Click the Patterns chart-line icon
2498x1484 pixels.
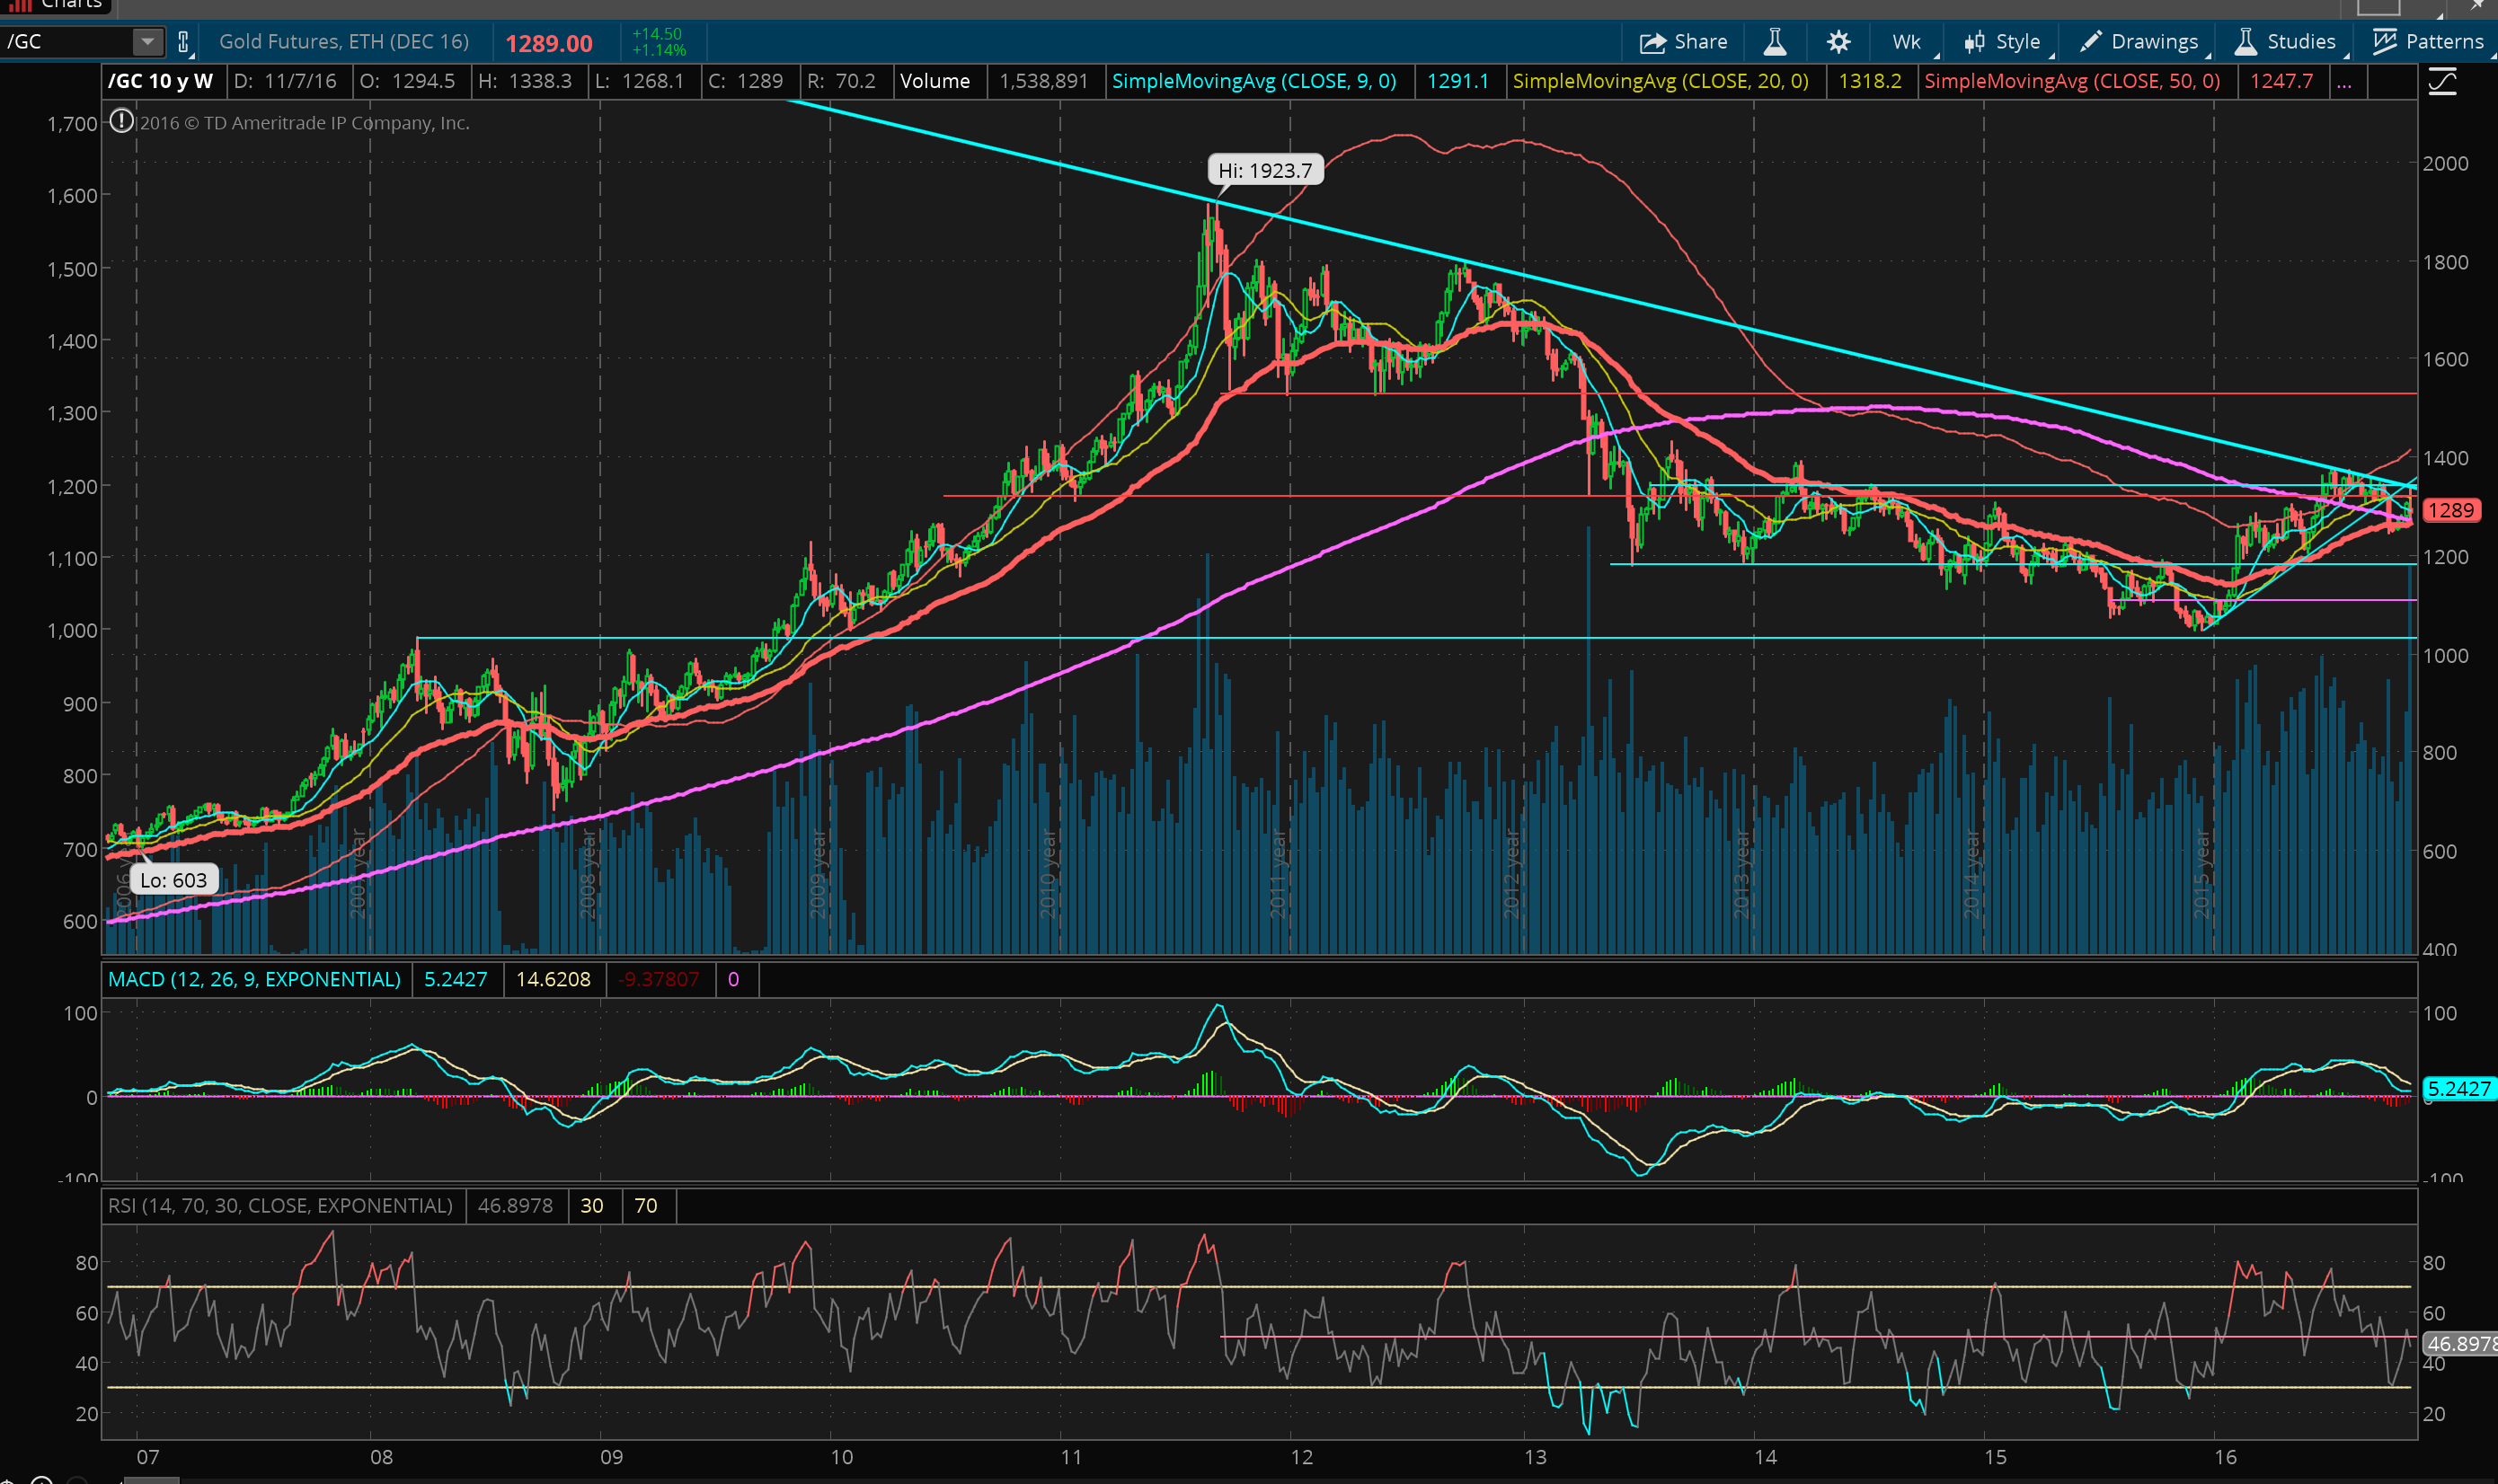click(x=2385, y=42)
